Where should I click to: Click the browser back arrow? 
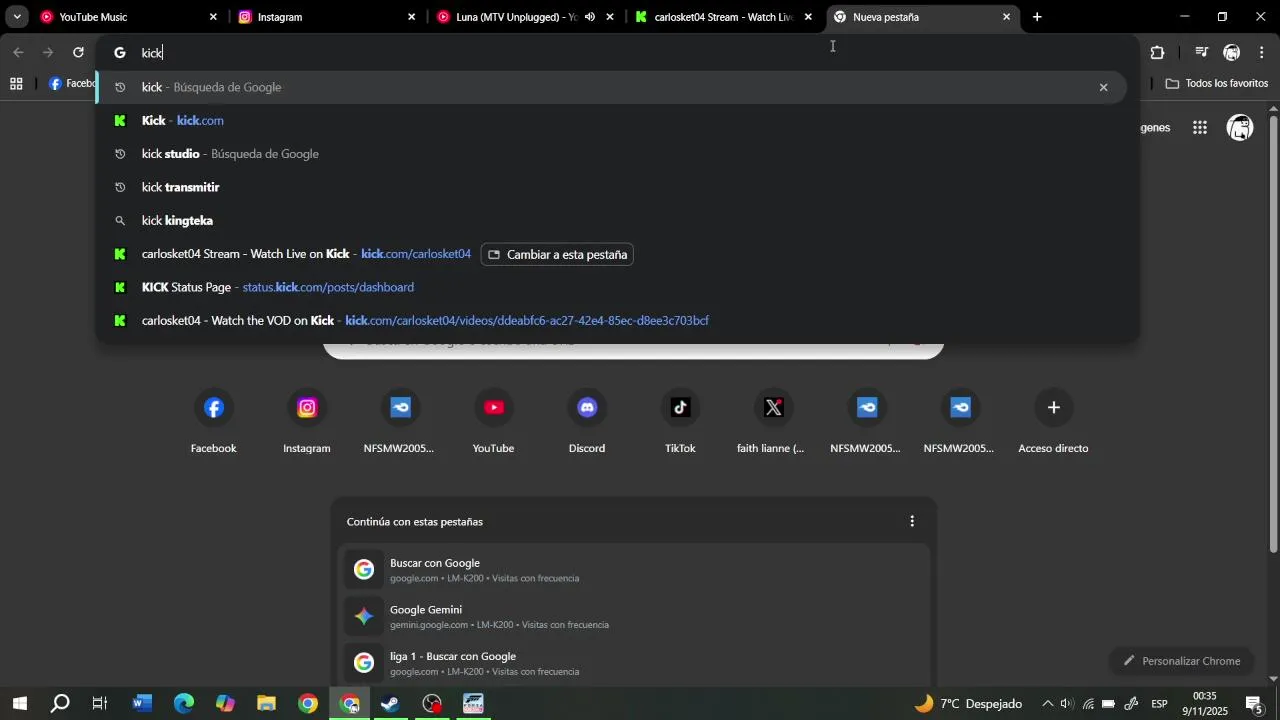[x=18, y=52]
